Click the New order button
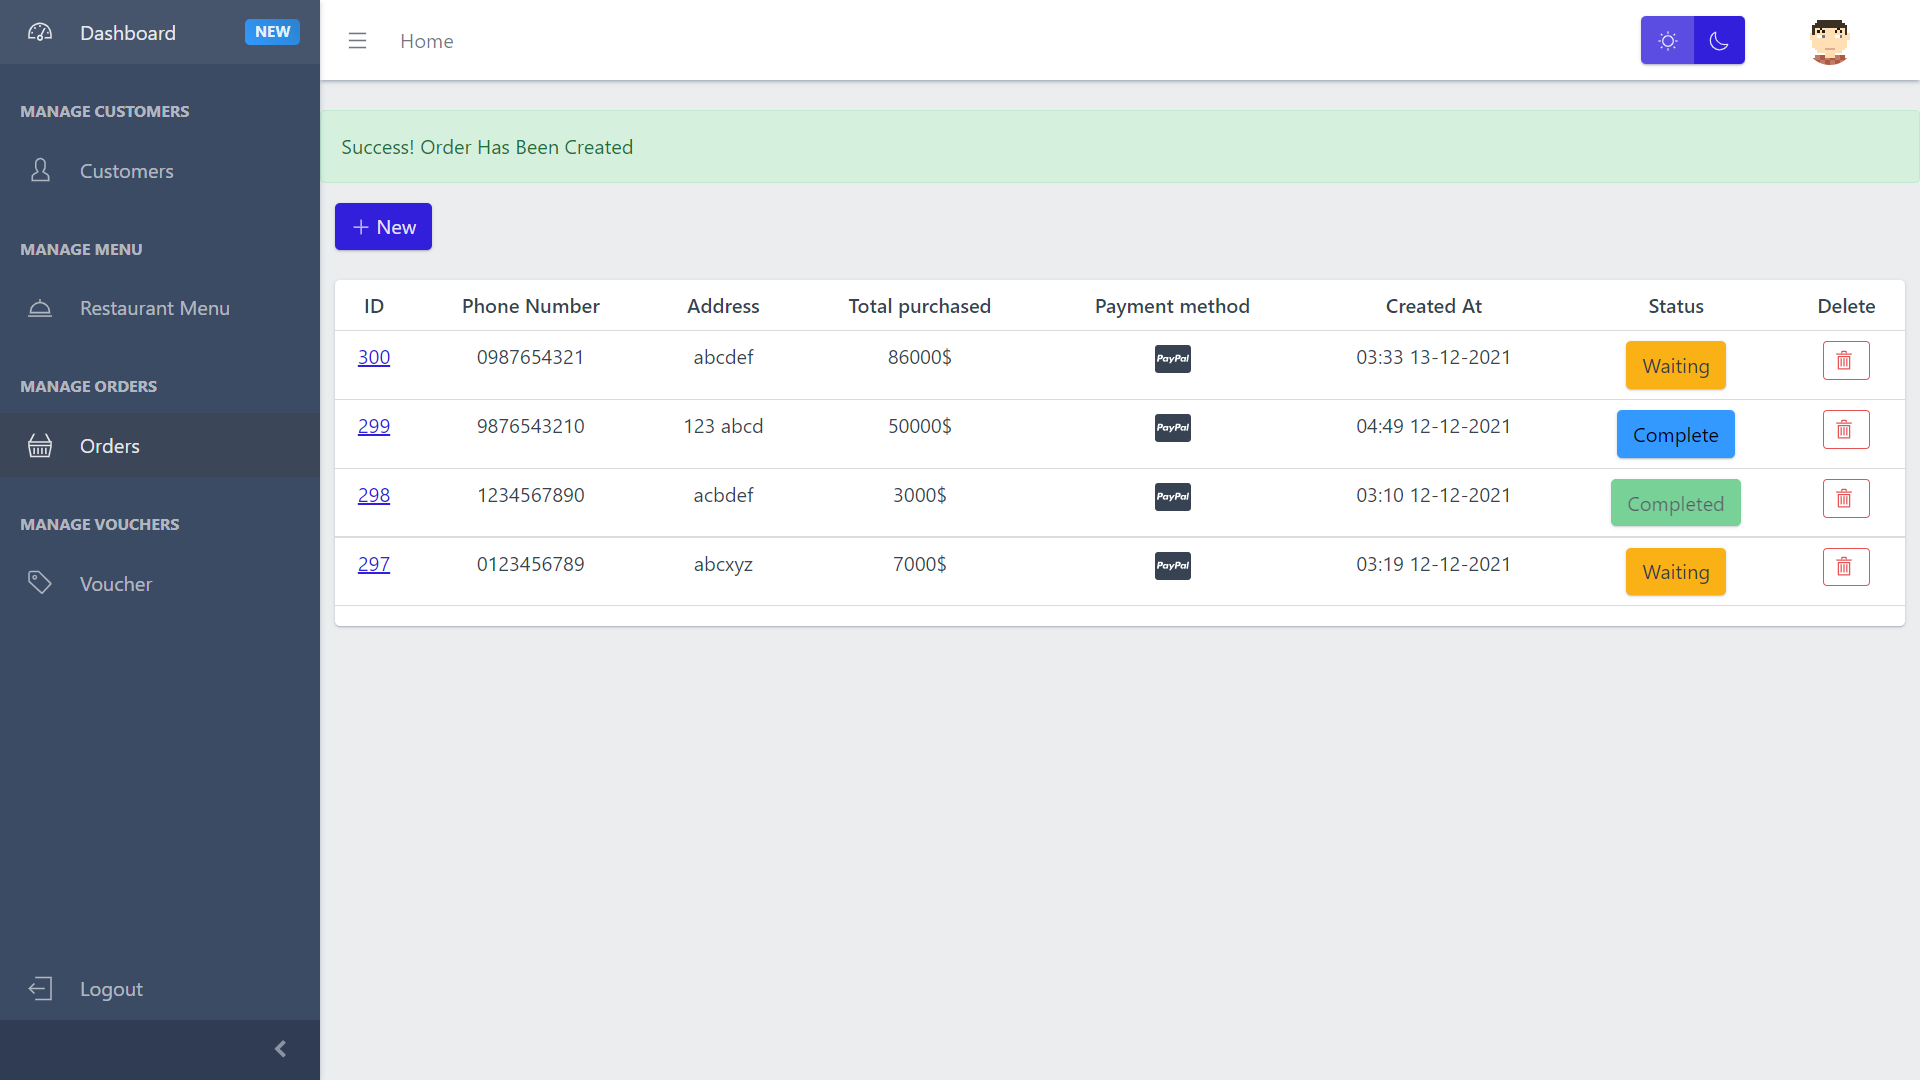Viewport: 1920px width, 1080px height. point(382,227)
